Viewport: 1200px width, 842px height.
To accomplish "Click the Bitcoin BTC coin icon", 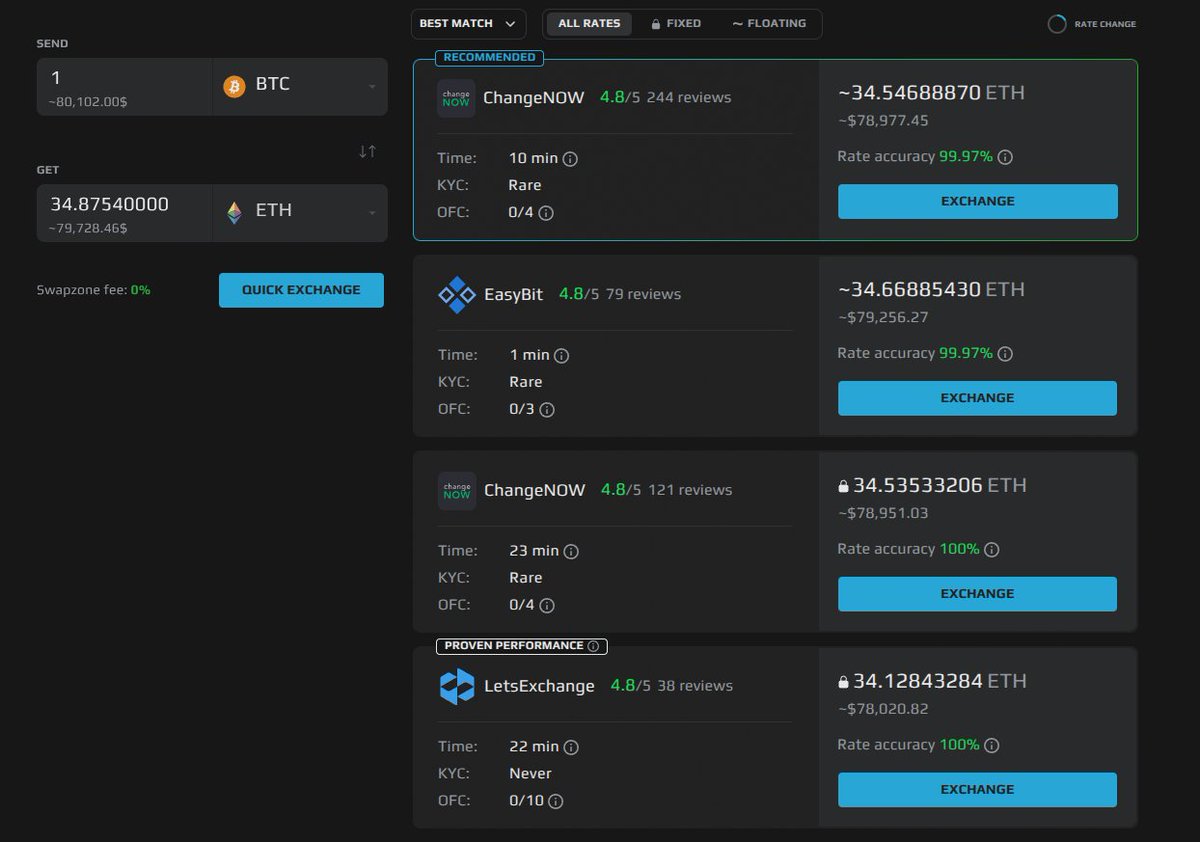I will click(x=234, y=86).
